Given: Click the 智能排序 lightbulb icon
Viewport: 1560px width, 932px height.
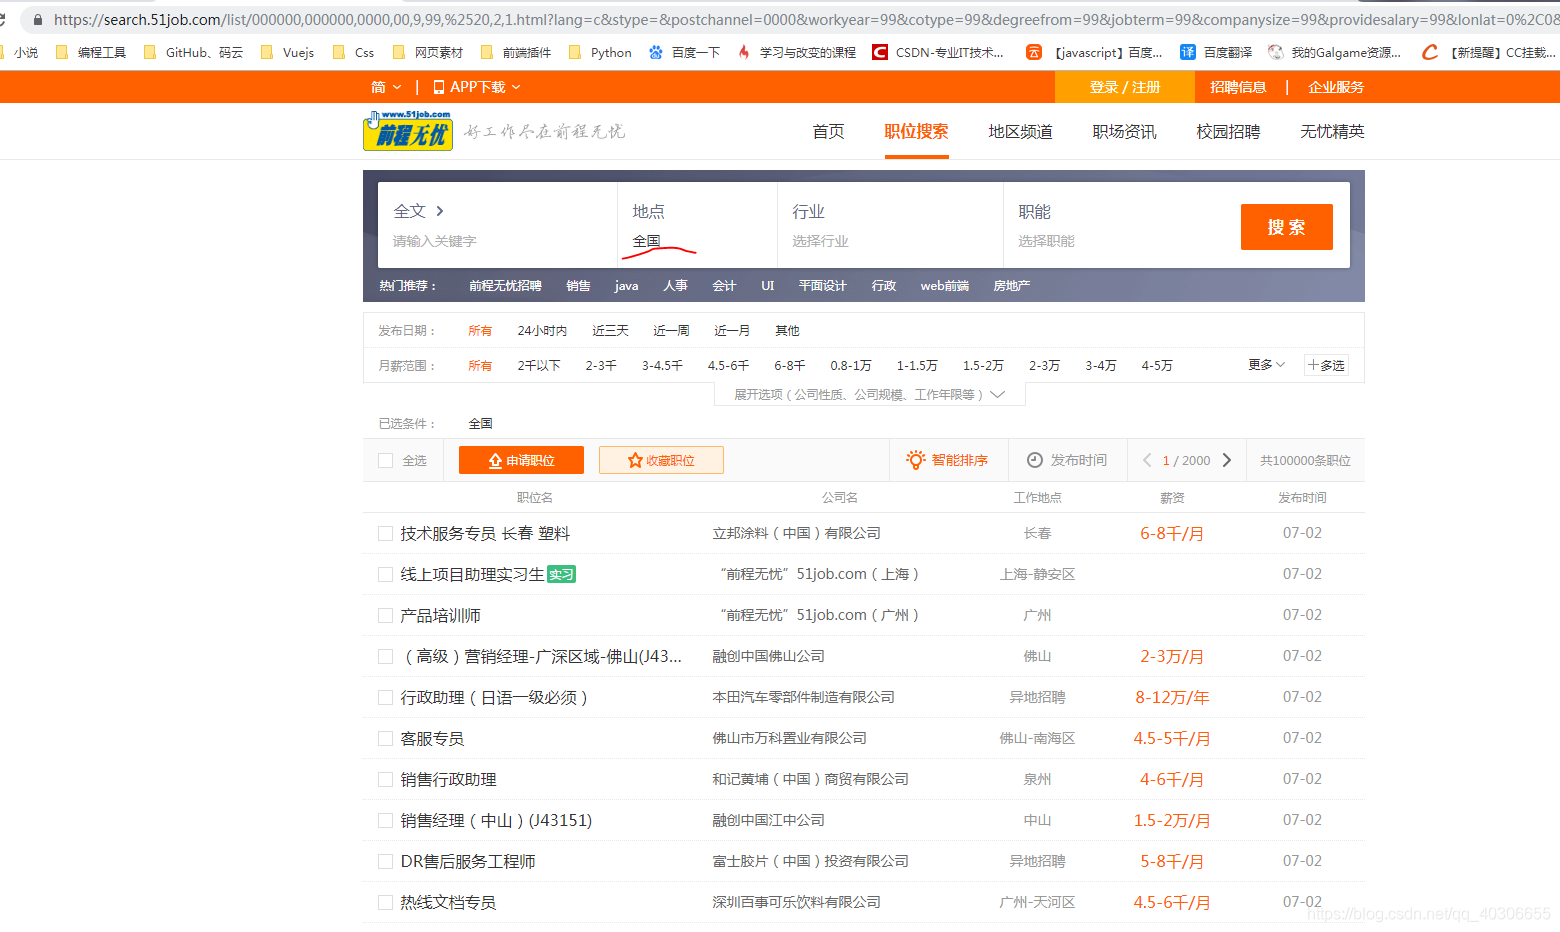Looking at the screenshot, I should click(x=915, y=460).
